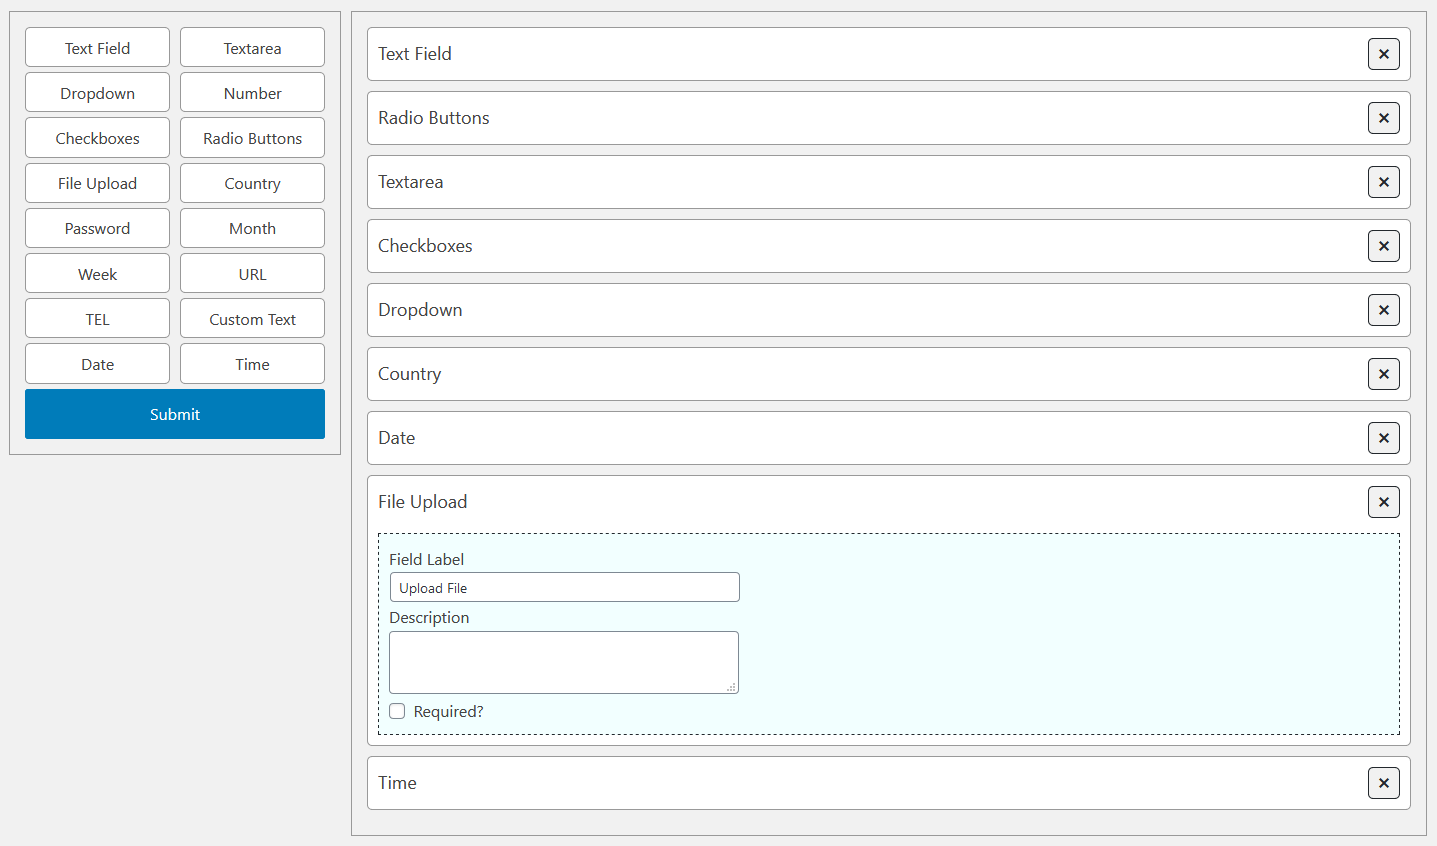
Task: Remove the Text Field from the form
Action: coord(1383,54)
